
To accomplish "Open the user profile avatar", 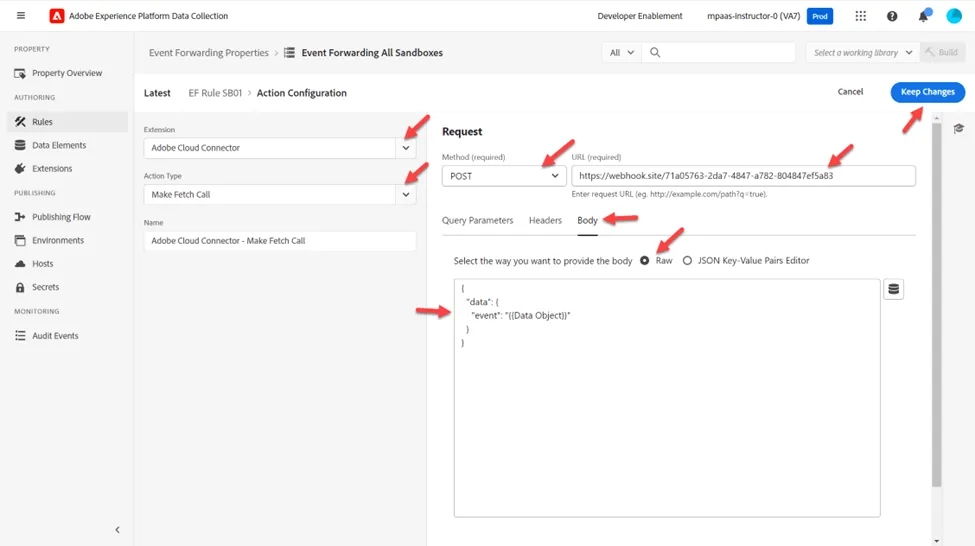I will pyautogui.click(x=954, y=16).
